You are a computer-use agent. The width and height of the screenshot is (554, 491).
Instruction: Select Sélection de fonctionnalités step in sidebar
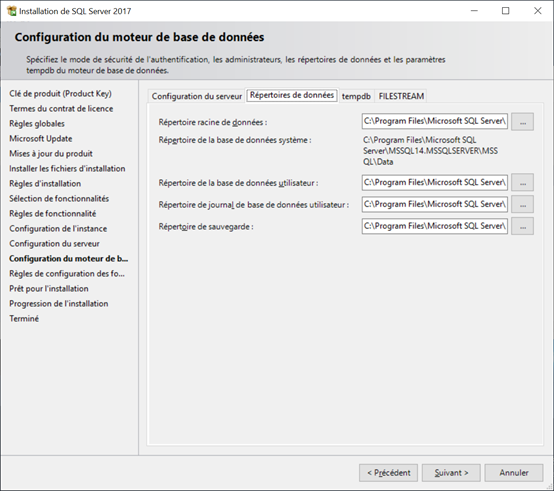[x=59, y=199]
